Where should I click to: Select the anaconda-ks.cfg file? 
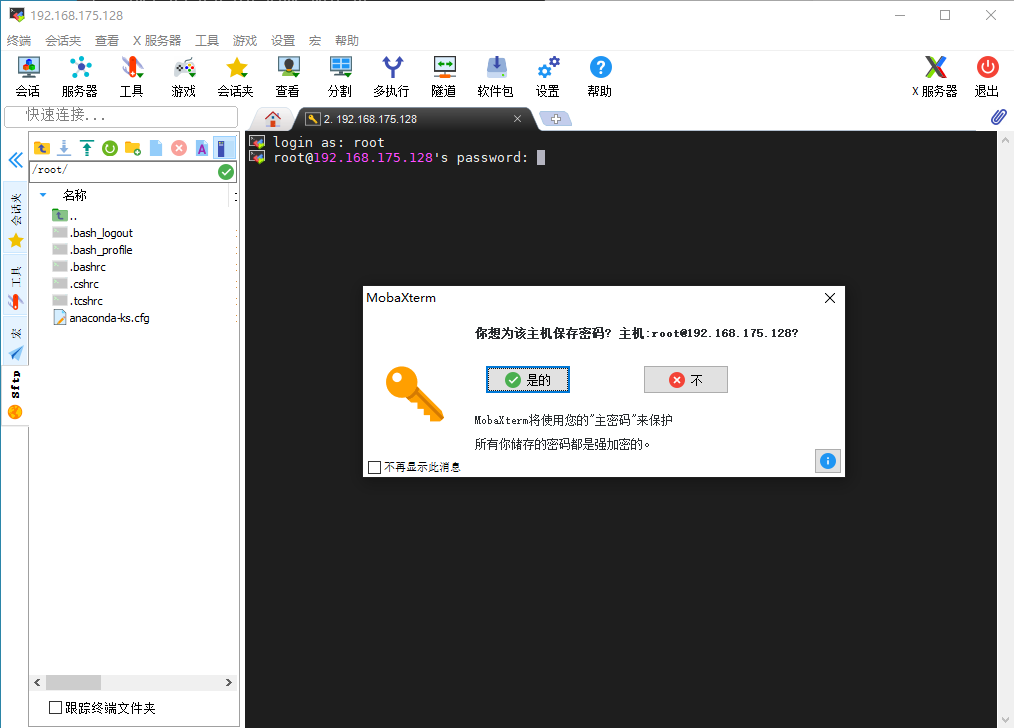coord(102,317)
